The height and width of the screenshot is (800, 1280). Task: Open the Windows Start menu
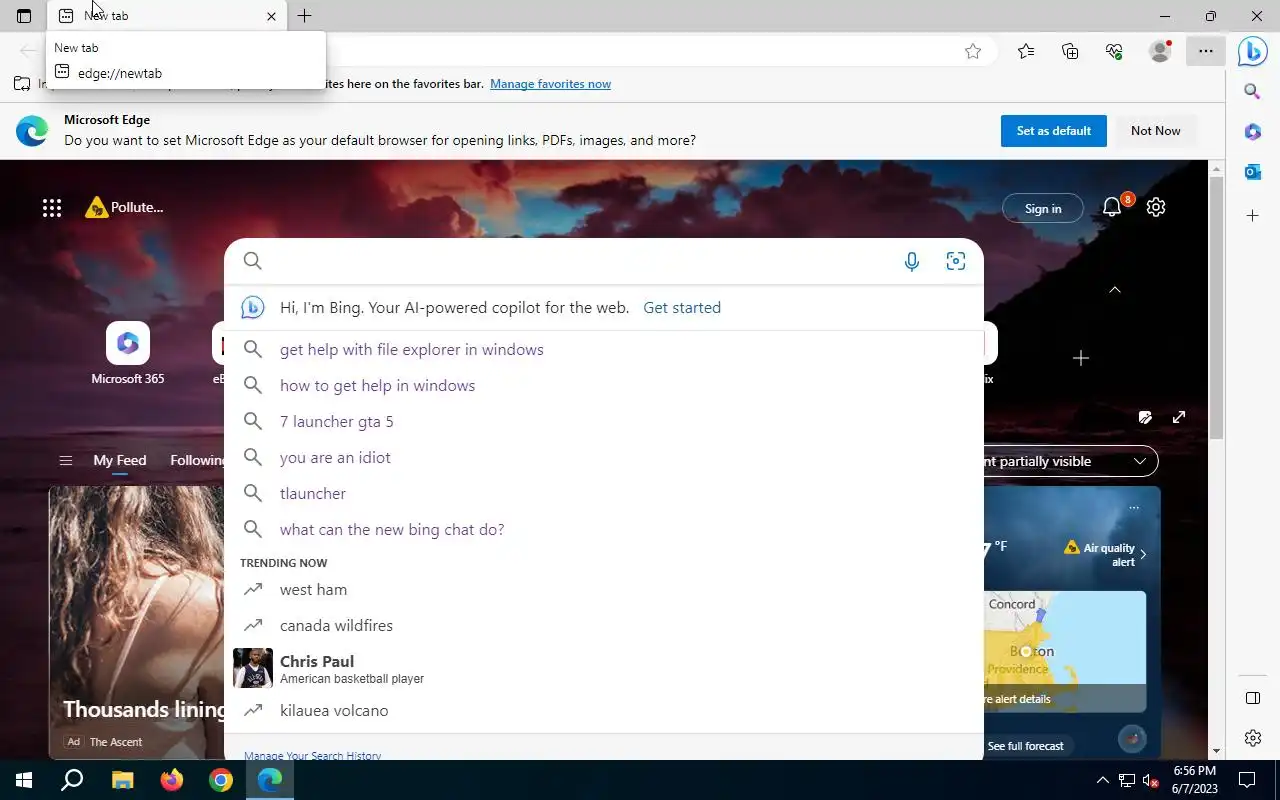24,780
